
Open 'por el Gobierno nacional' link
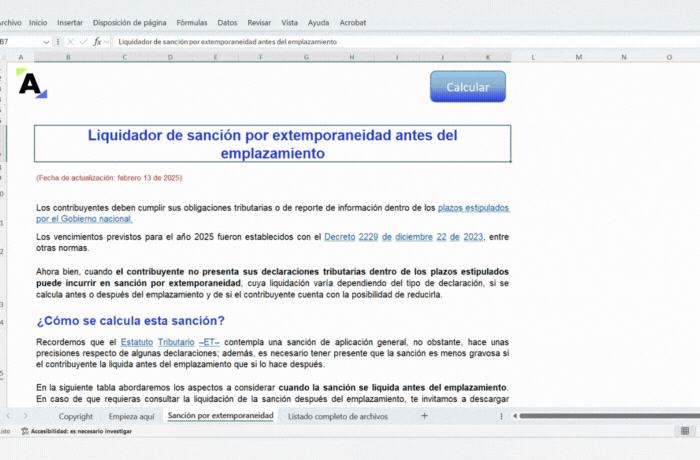click(84, 219)
